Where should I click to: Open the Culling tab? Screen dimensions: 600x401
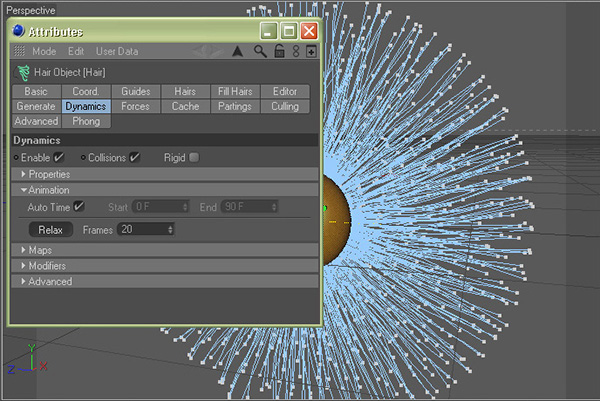(285, 106)
